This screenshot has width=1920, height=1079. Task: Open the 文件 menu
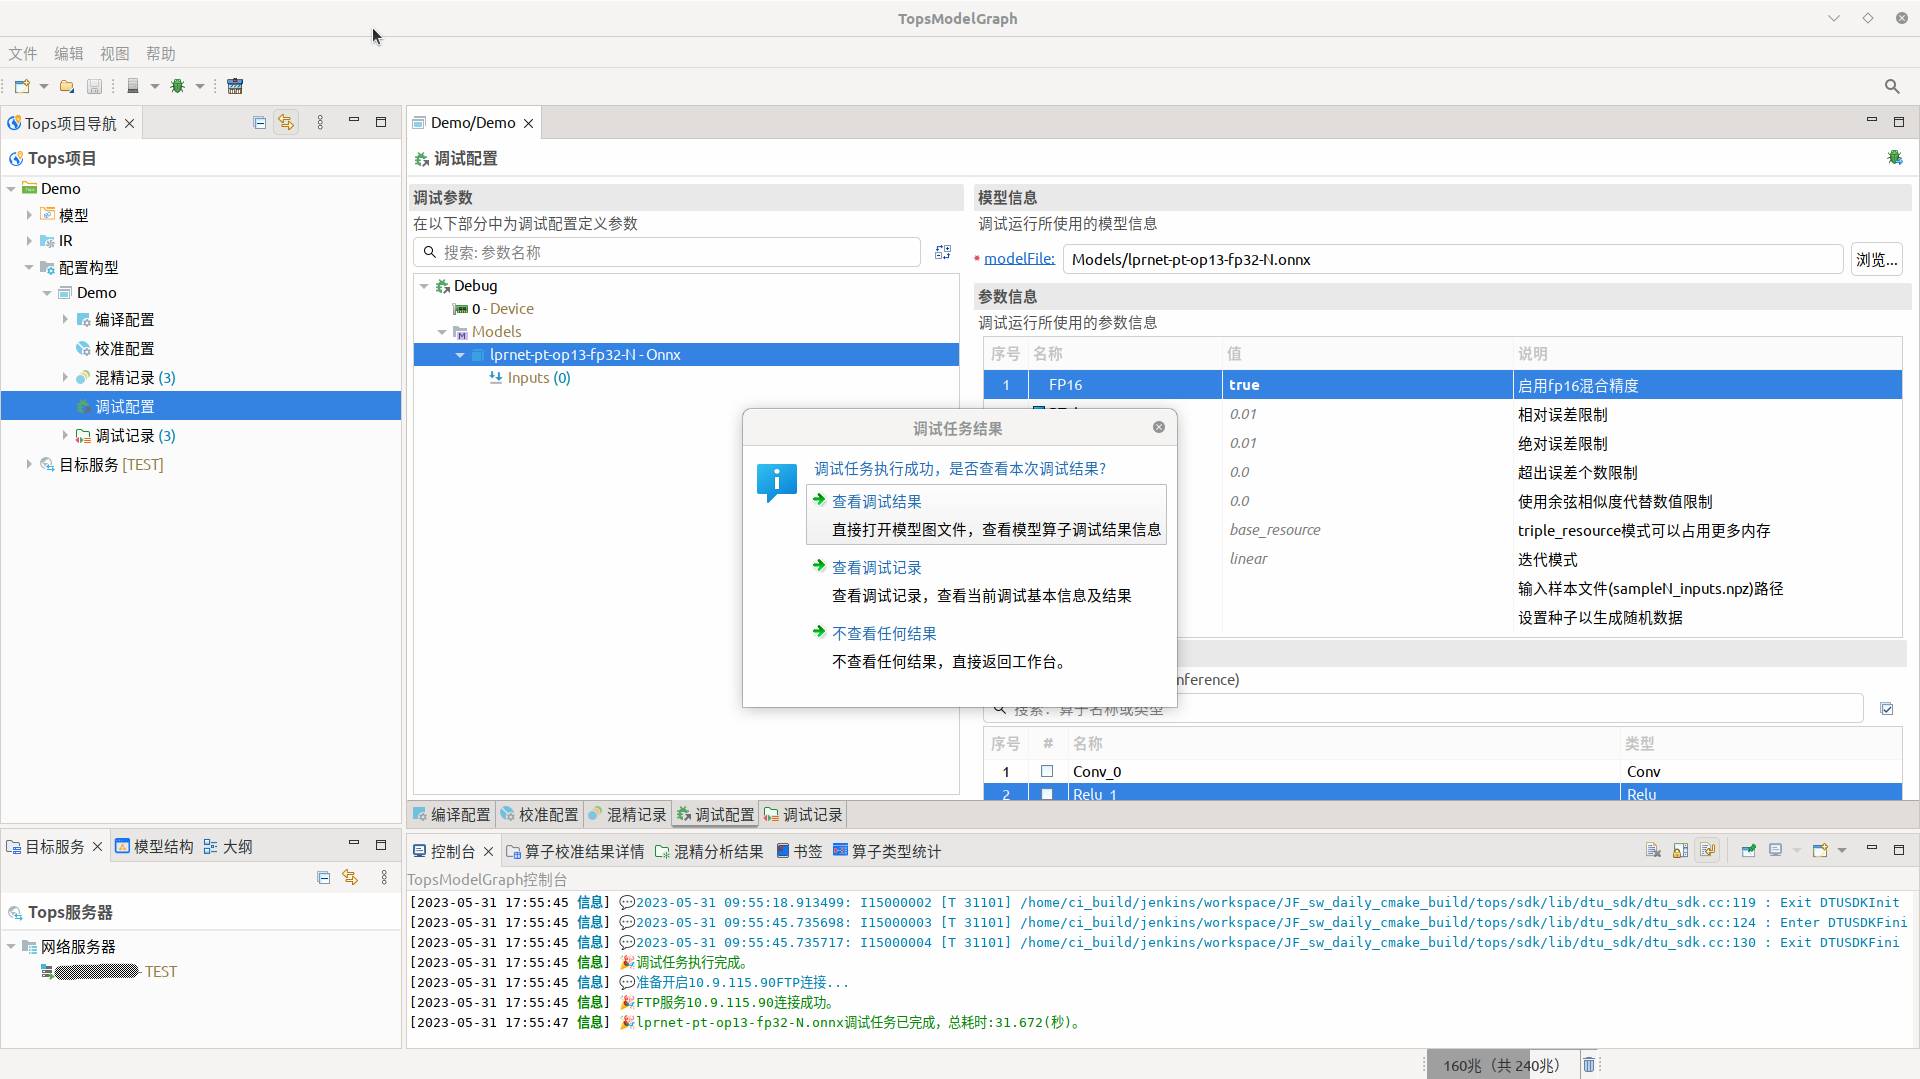click(23, 53)
